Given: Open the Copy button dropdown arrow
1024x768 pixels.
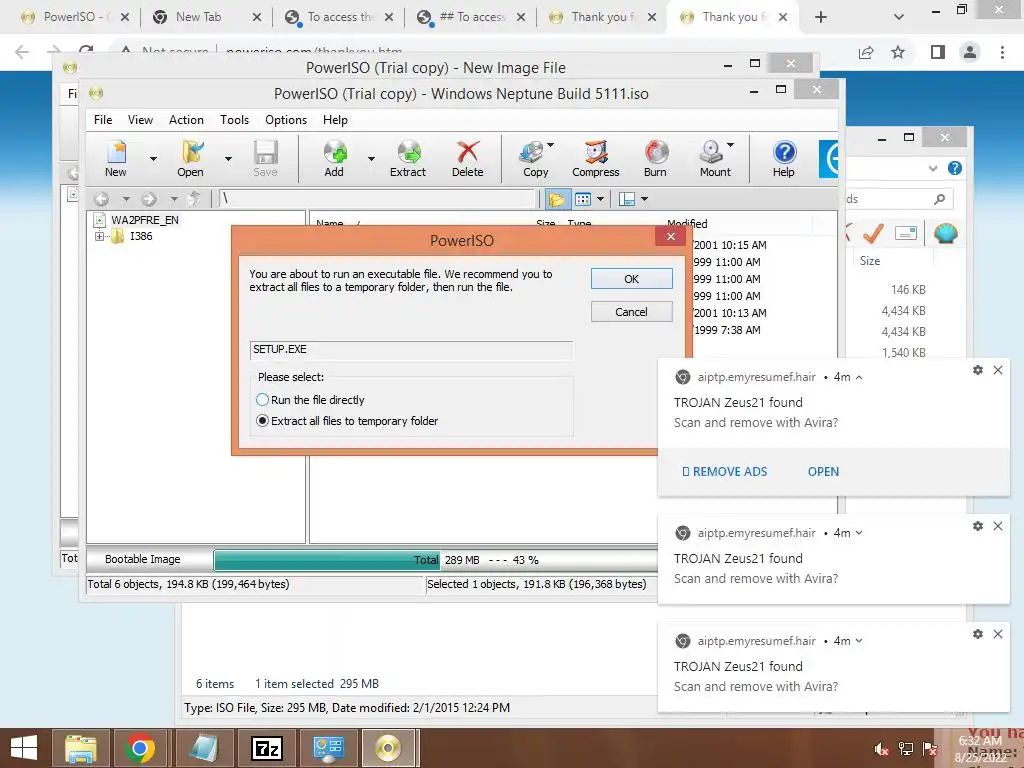Looking at the screenshot, I should click(551, 145).
